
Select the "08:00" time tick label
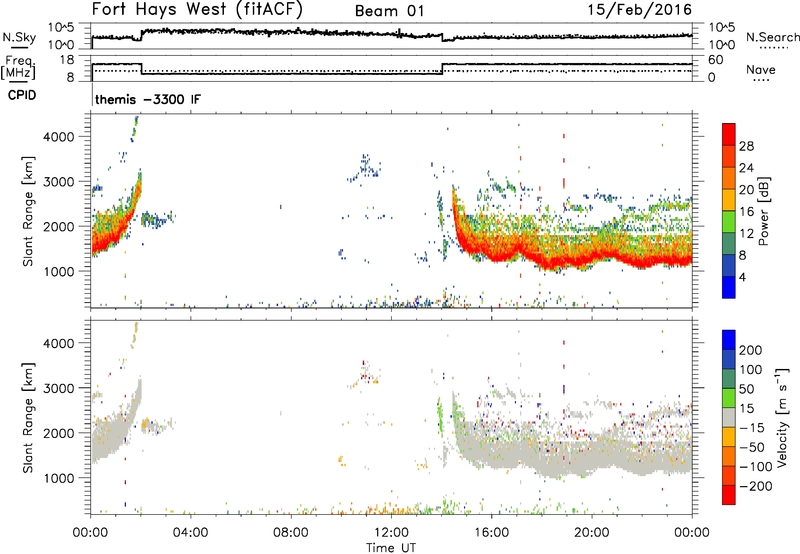point(291,533)
